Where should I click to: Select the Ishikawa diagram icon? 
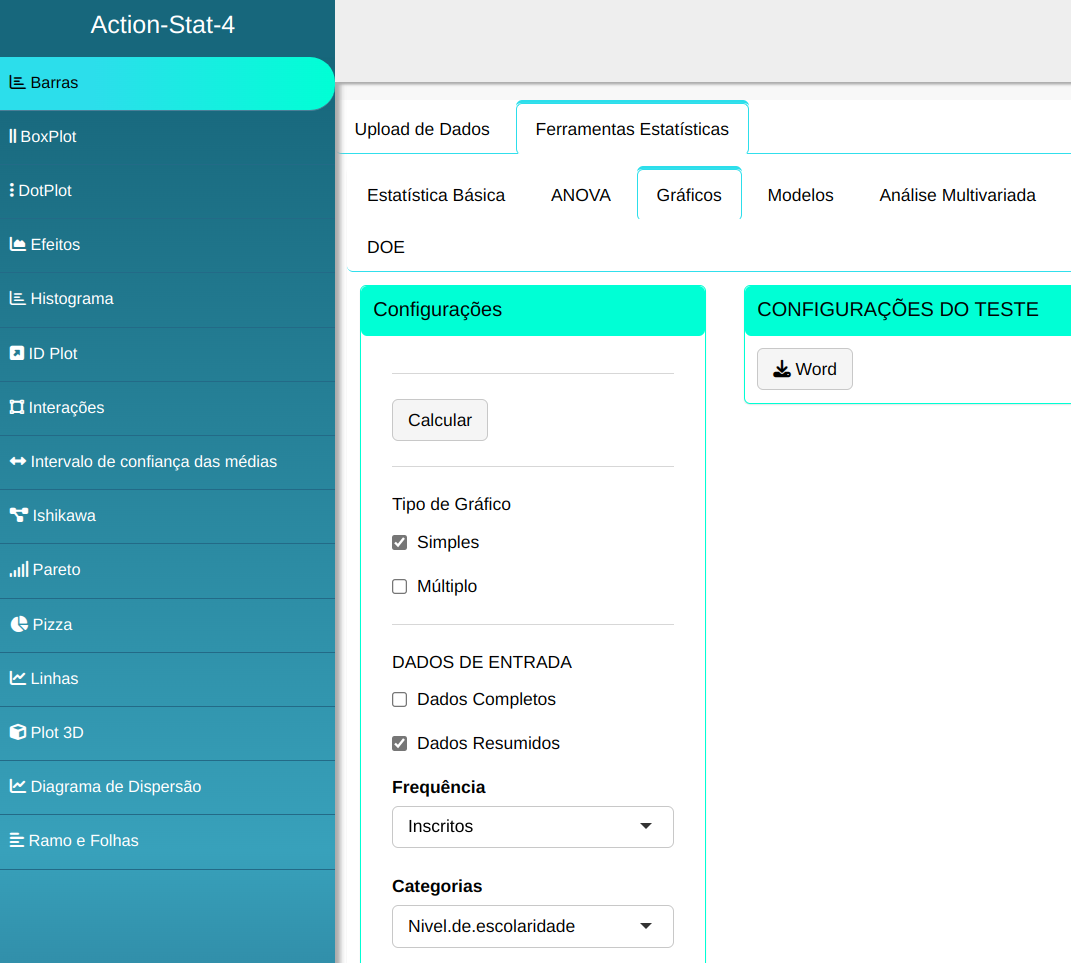coord(18,515)
